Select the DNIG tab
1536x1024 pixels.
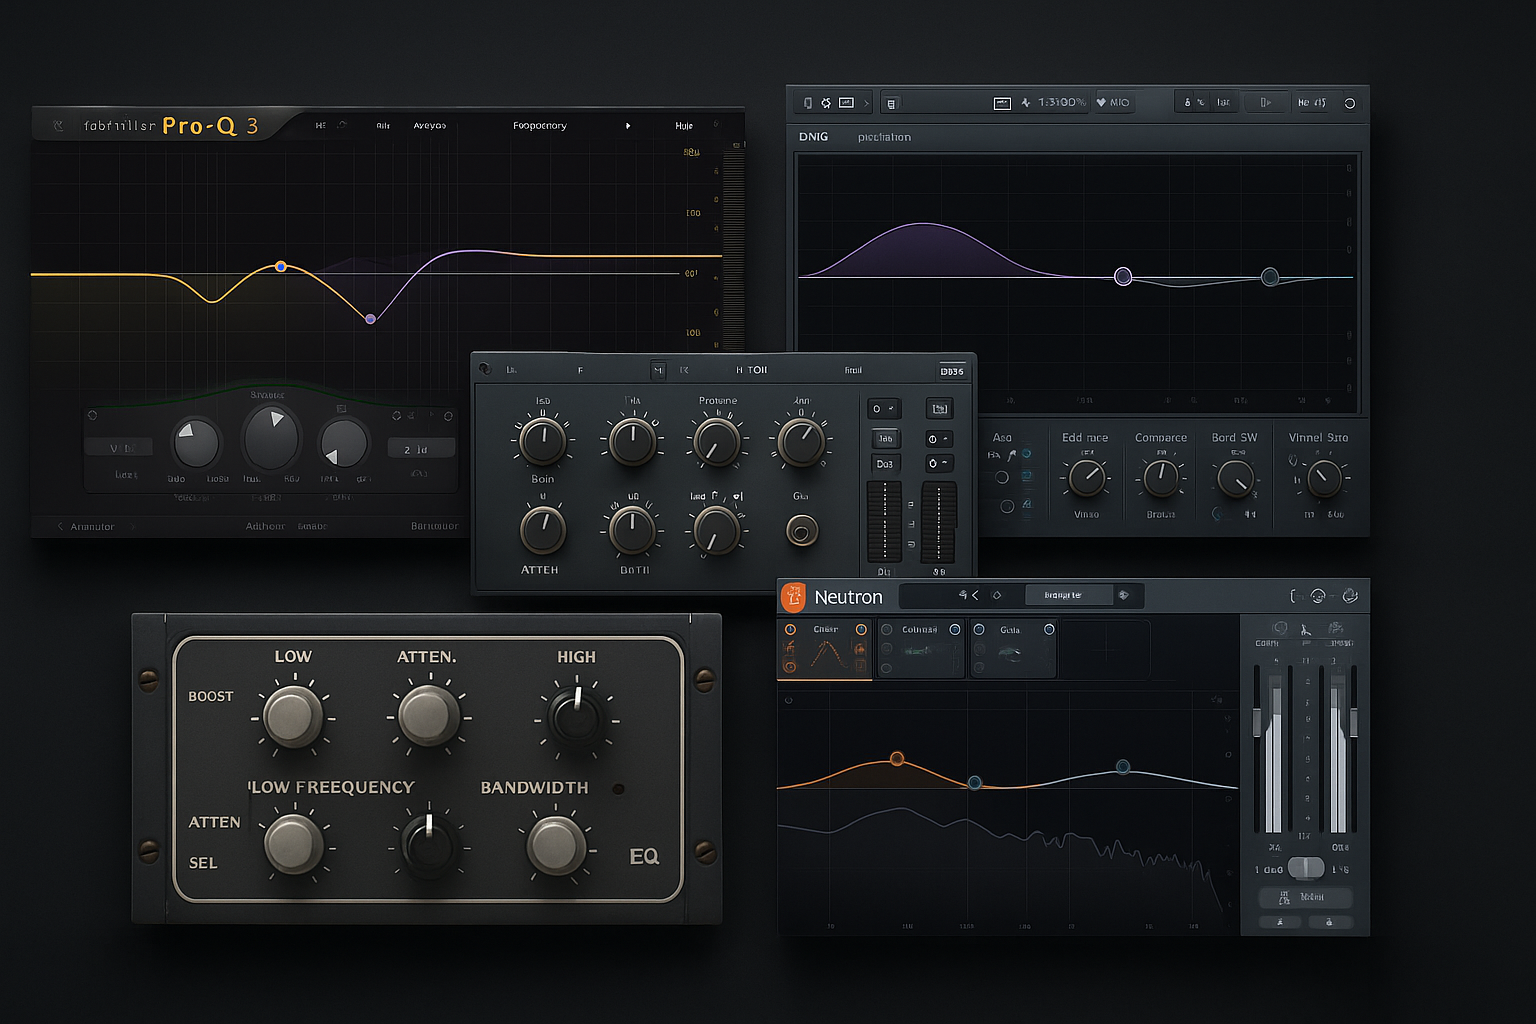pyautogui.click(x=813, y=137)
